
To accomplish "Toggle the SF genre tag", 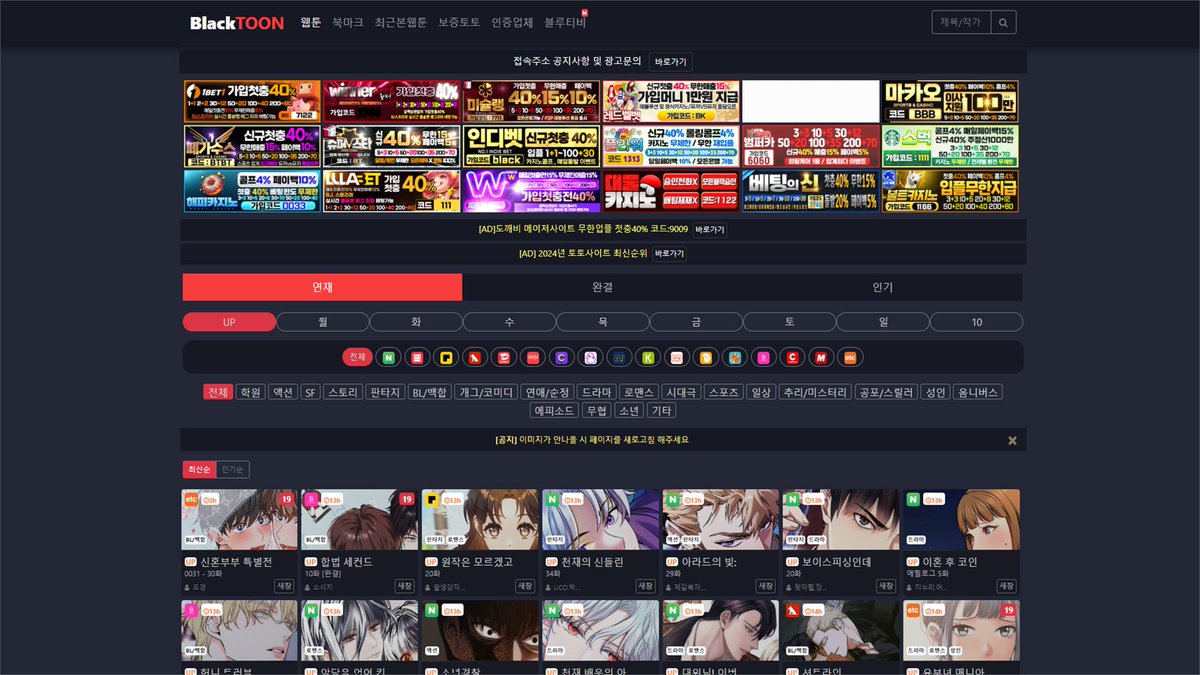I will point(311,392).
